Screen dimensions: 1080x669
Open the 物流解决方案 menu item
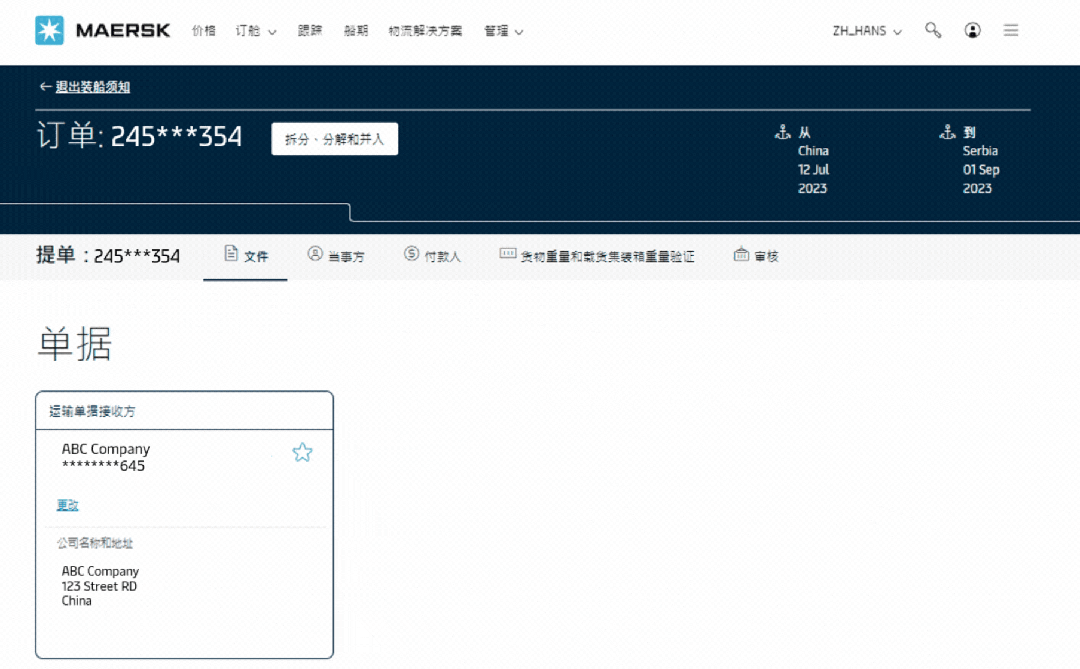point(425,31)
